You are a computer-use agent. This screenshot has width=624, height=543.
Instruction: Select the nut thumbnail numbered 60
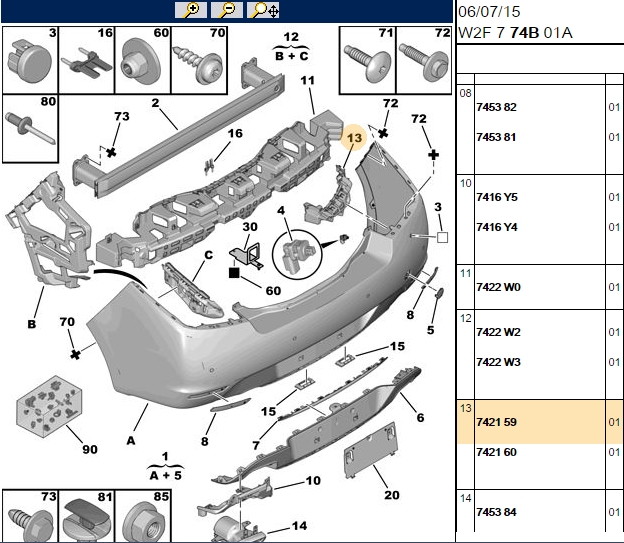(x=143, y=60)
